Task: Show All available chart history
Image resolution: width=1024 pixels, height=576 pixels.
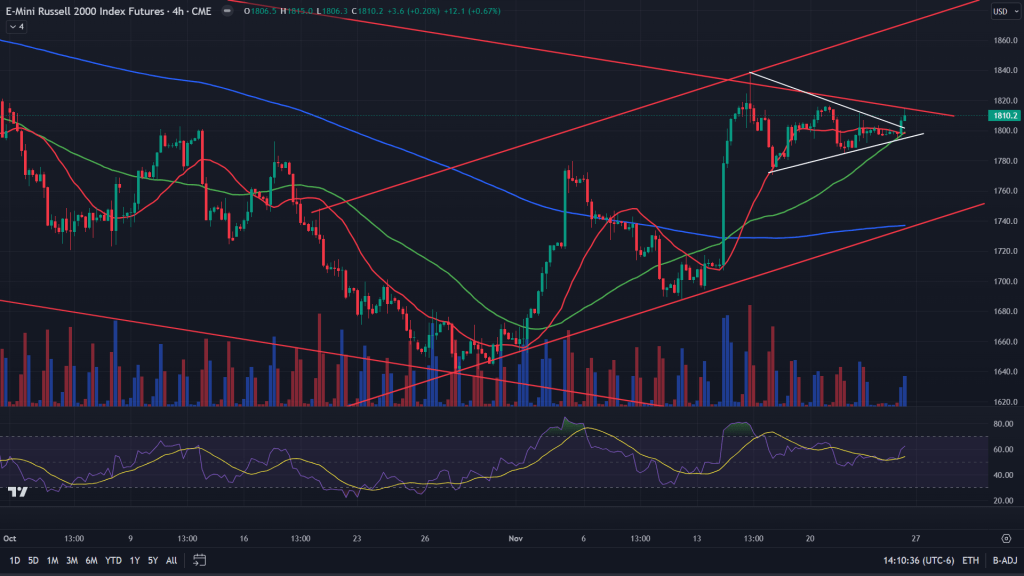Action: click(171, 560)
